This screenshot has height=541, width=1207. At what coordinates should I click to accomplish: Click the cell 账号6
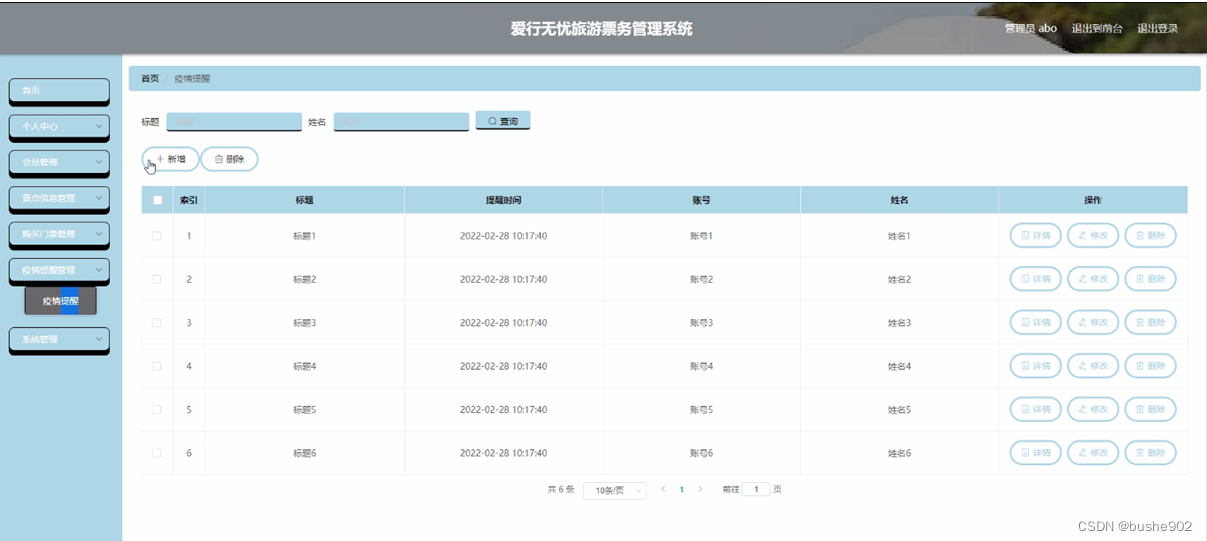click(x=701, y=453)
